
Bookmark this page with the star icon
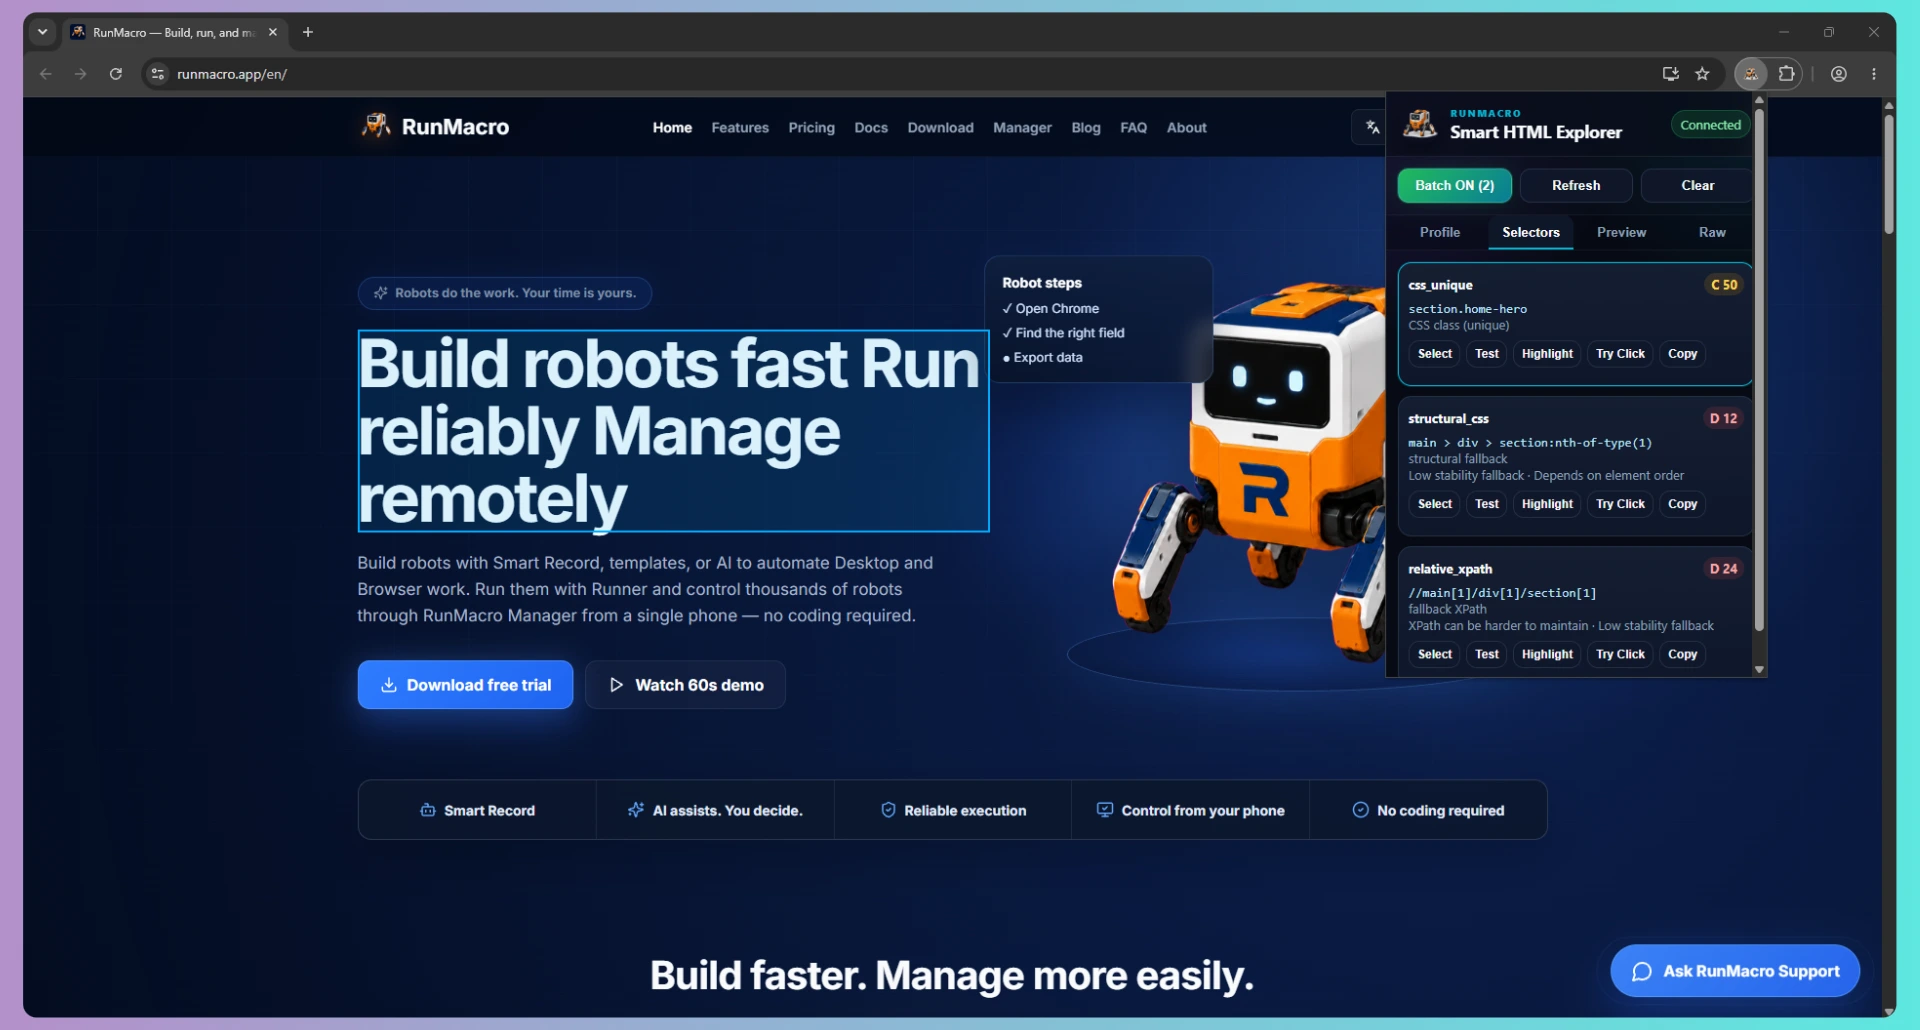pos(1702,74)
